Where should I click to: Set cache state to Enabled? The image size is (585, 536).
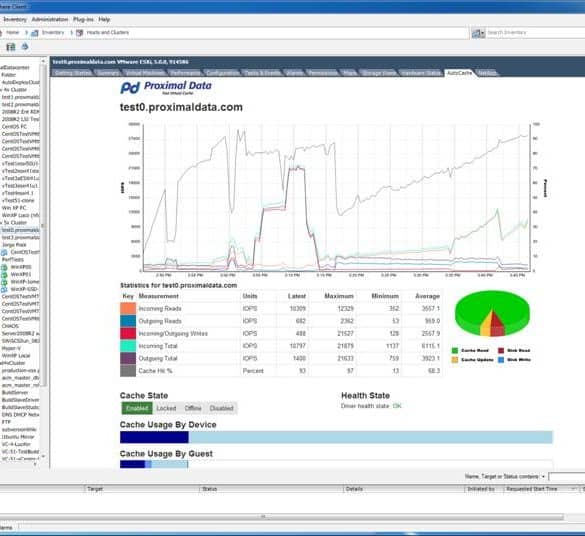coord(137,408)
